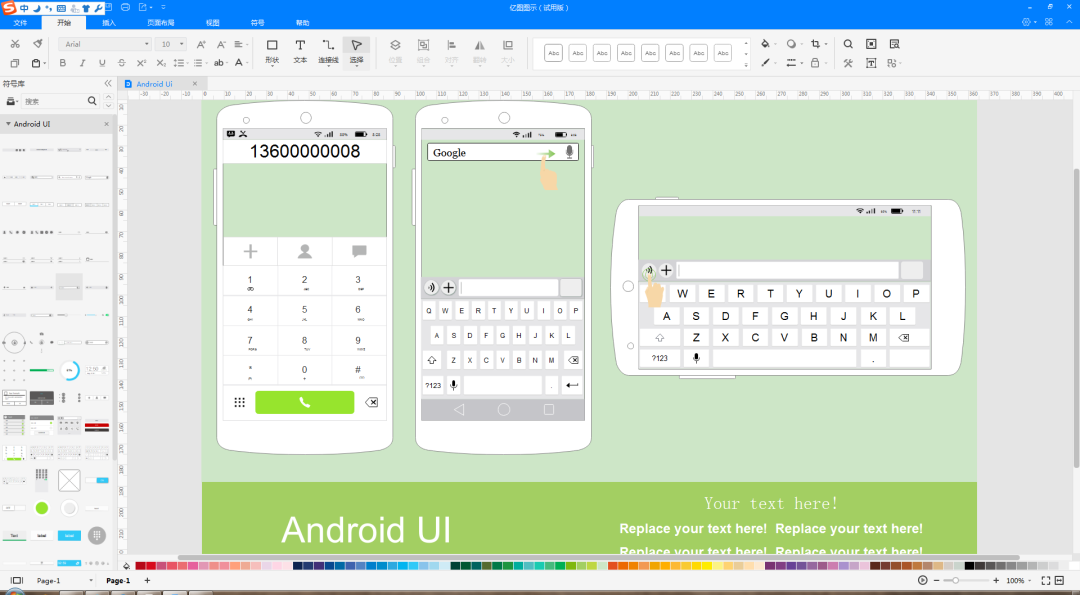Click the paint bucket fill icon
This screenshot has height=595, width=1080.
(x=765, y=44)
